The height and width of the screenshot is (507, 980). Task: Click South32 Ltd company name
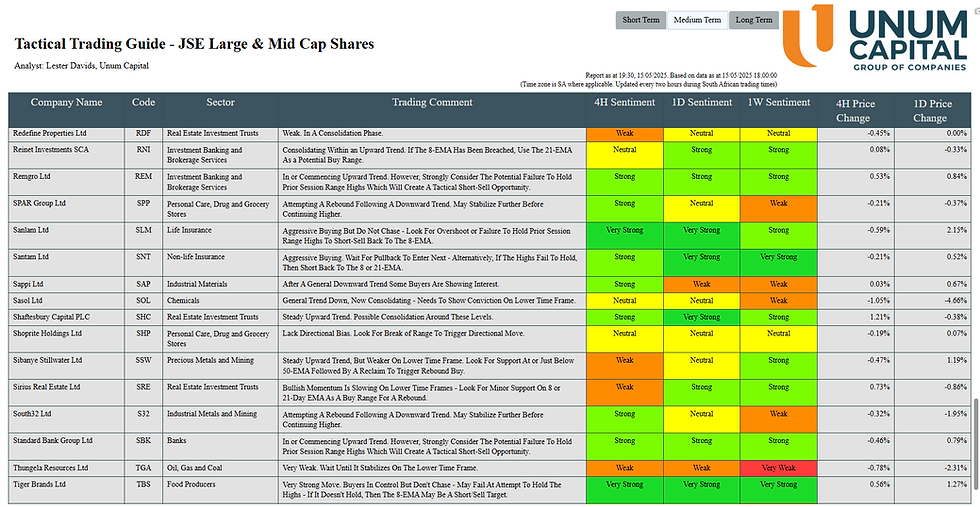[32, 414]
